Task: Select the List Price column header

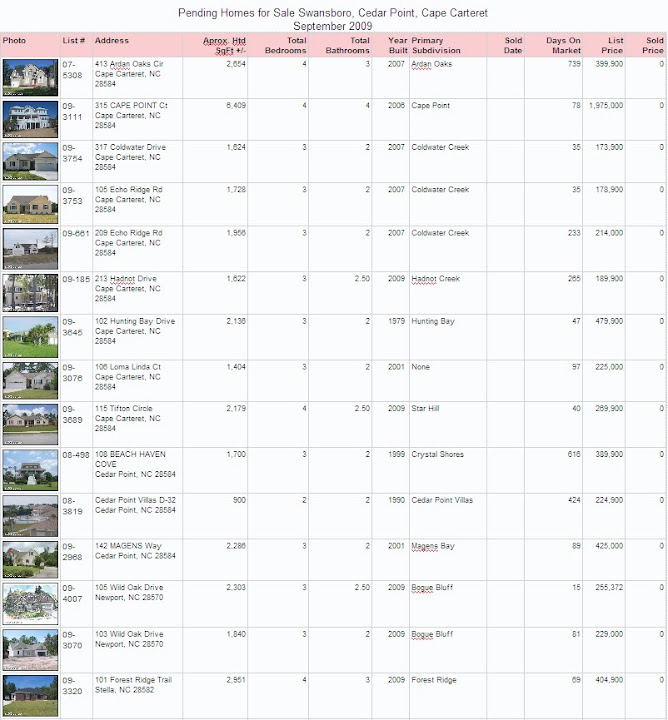Action: click(x=612, y=45)
